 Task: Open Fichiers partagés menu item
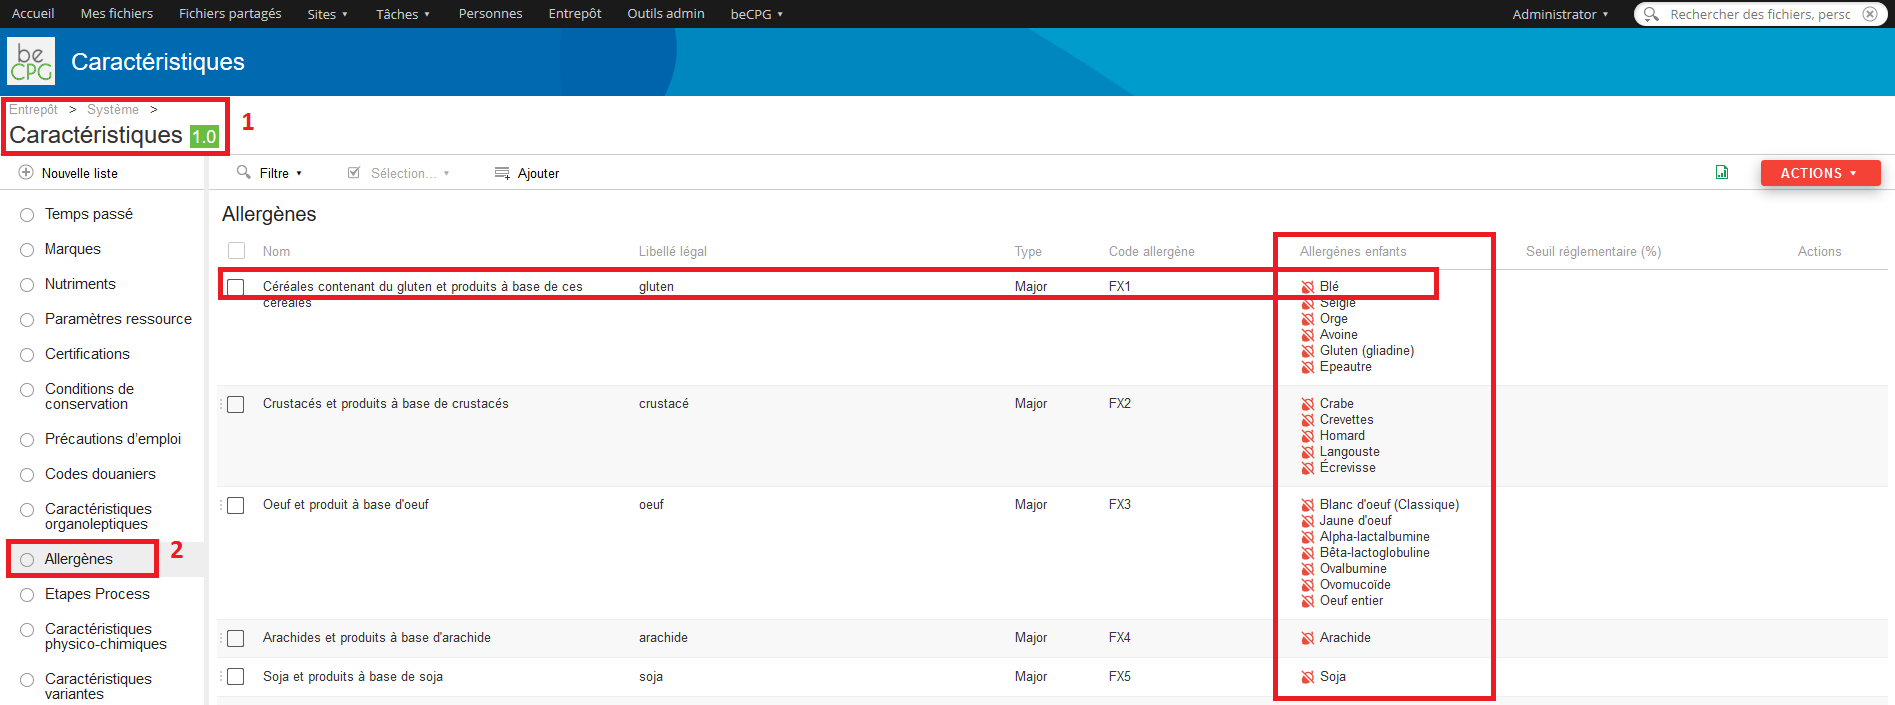click(x=230, y=14)
